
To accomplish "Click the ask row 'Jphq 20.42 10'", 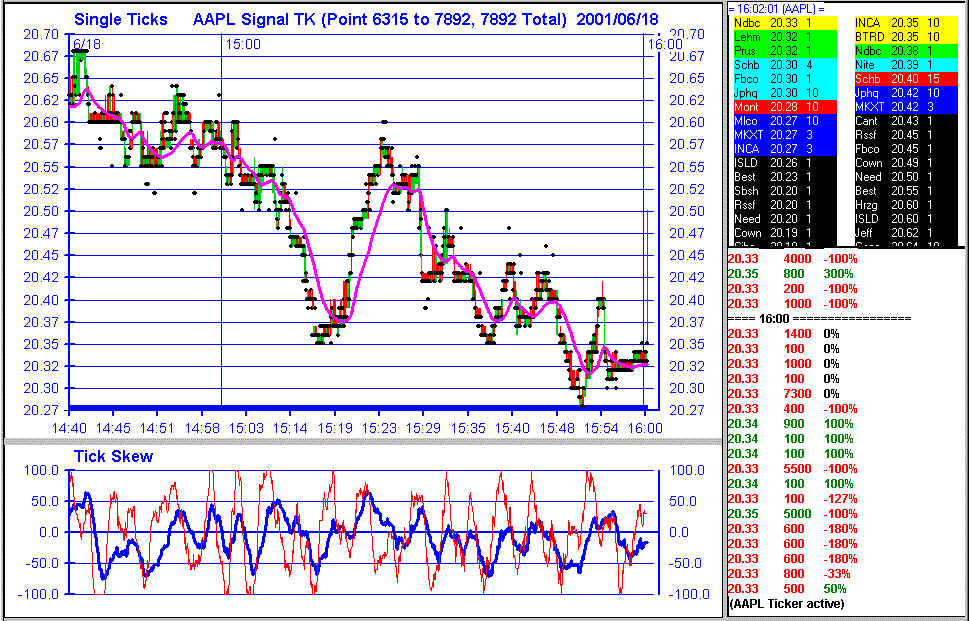I will pyautogui.click(x=905, y=93).
